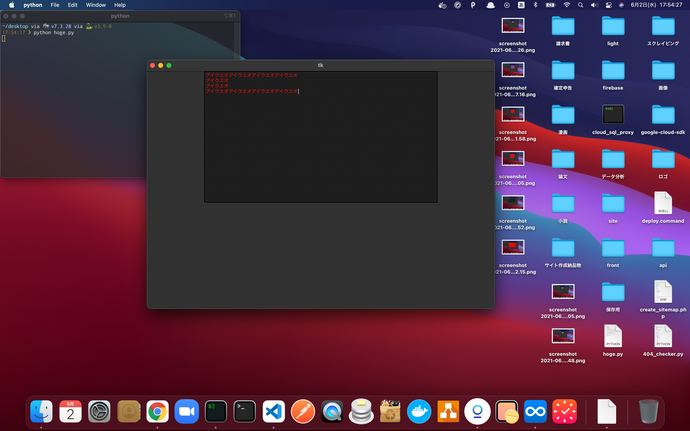Open the File menu
690x431 pixels.
54,5
